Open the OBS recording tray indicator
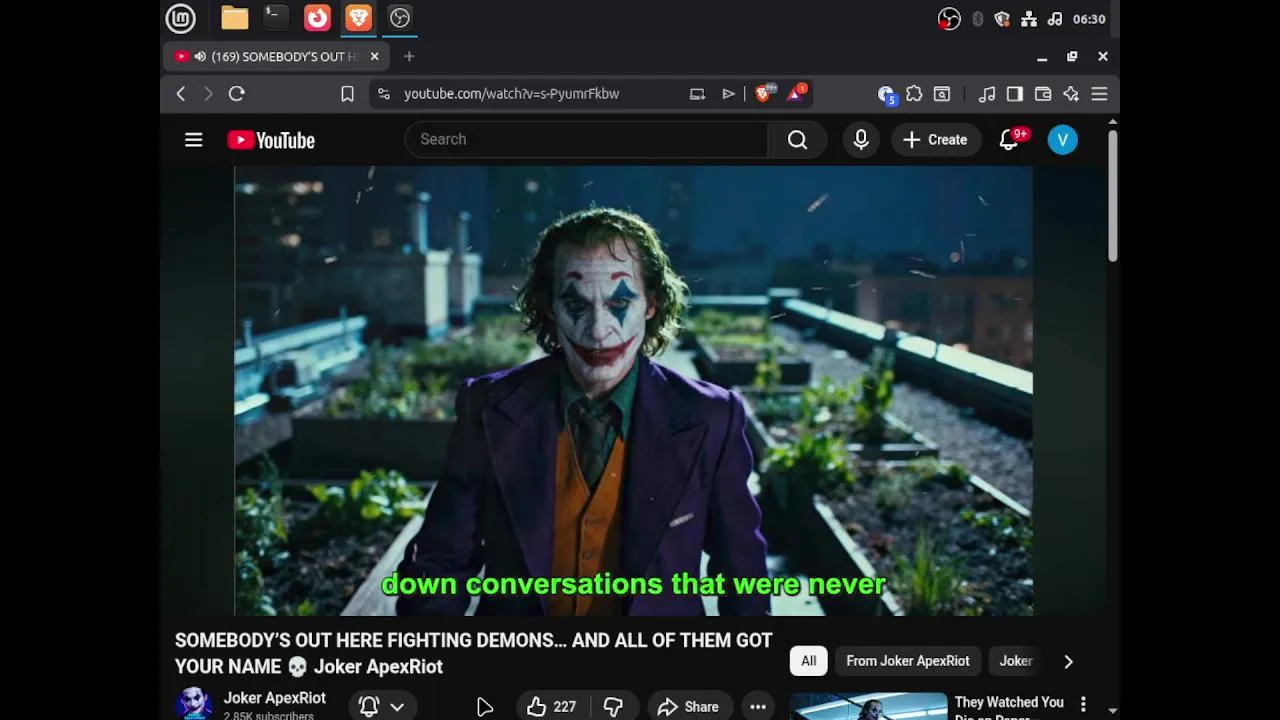The height and width of the screenshot is (720, 1280). pos(949,19)
